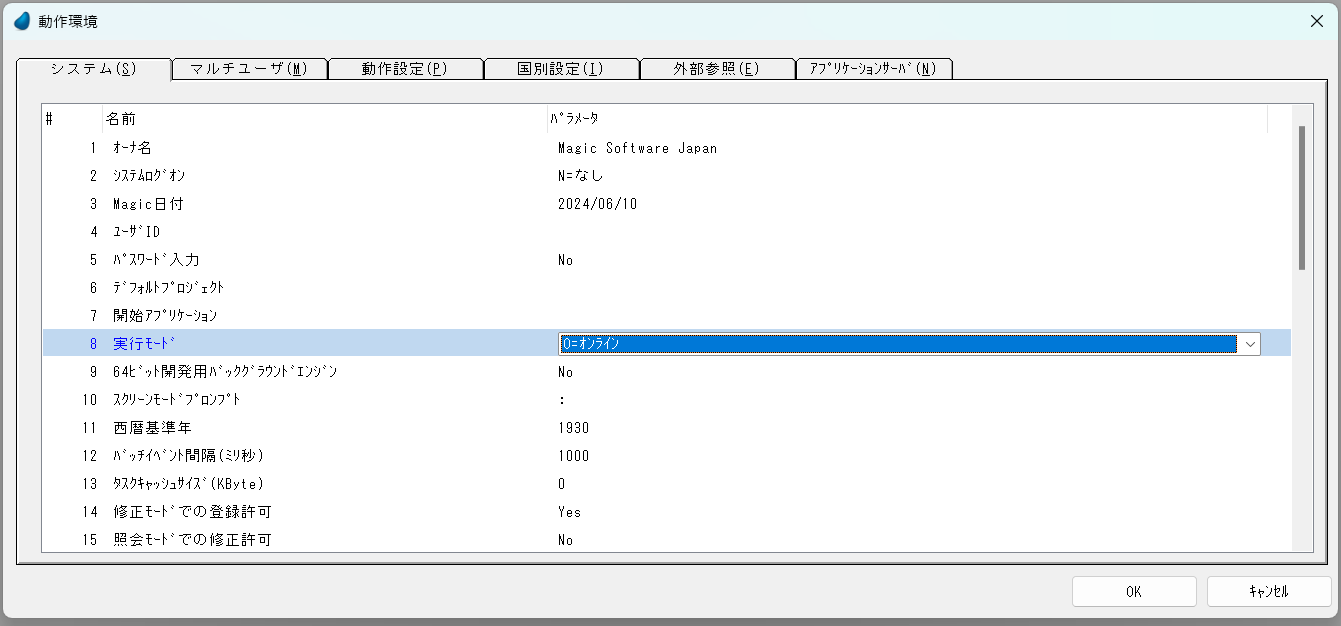This screenshot has width=1341, height=626.
Task: Click the 名前 column header
Action: point(121,119)
